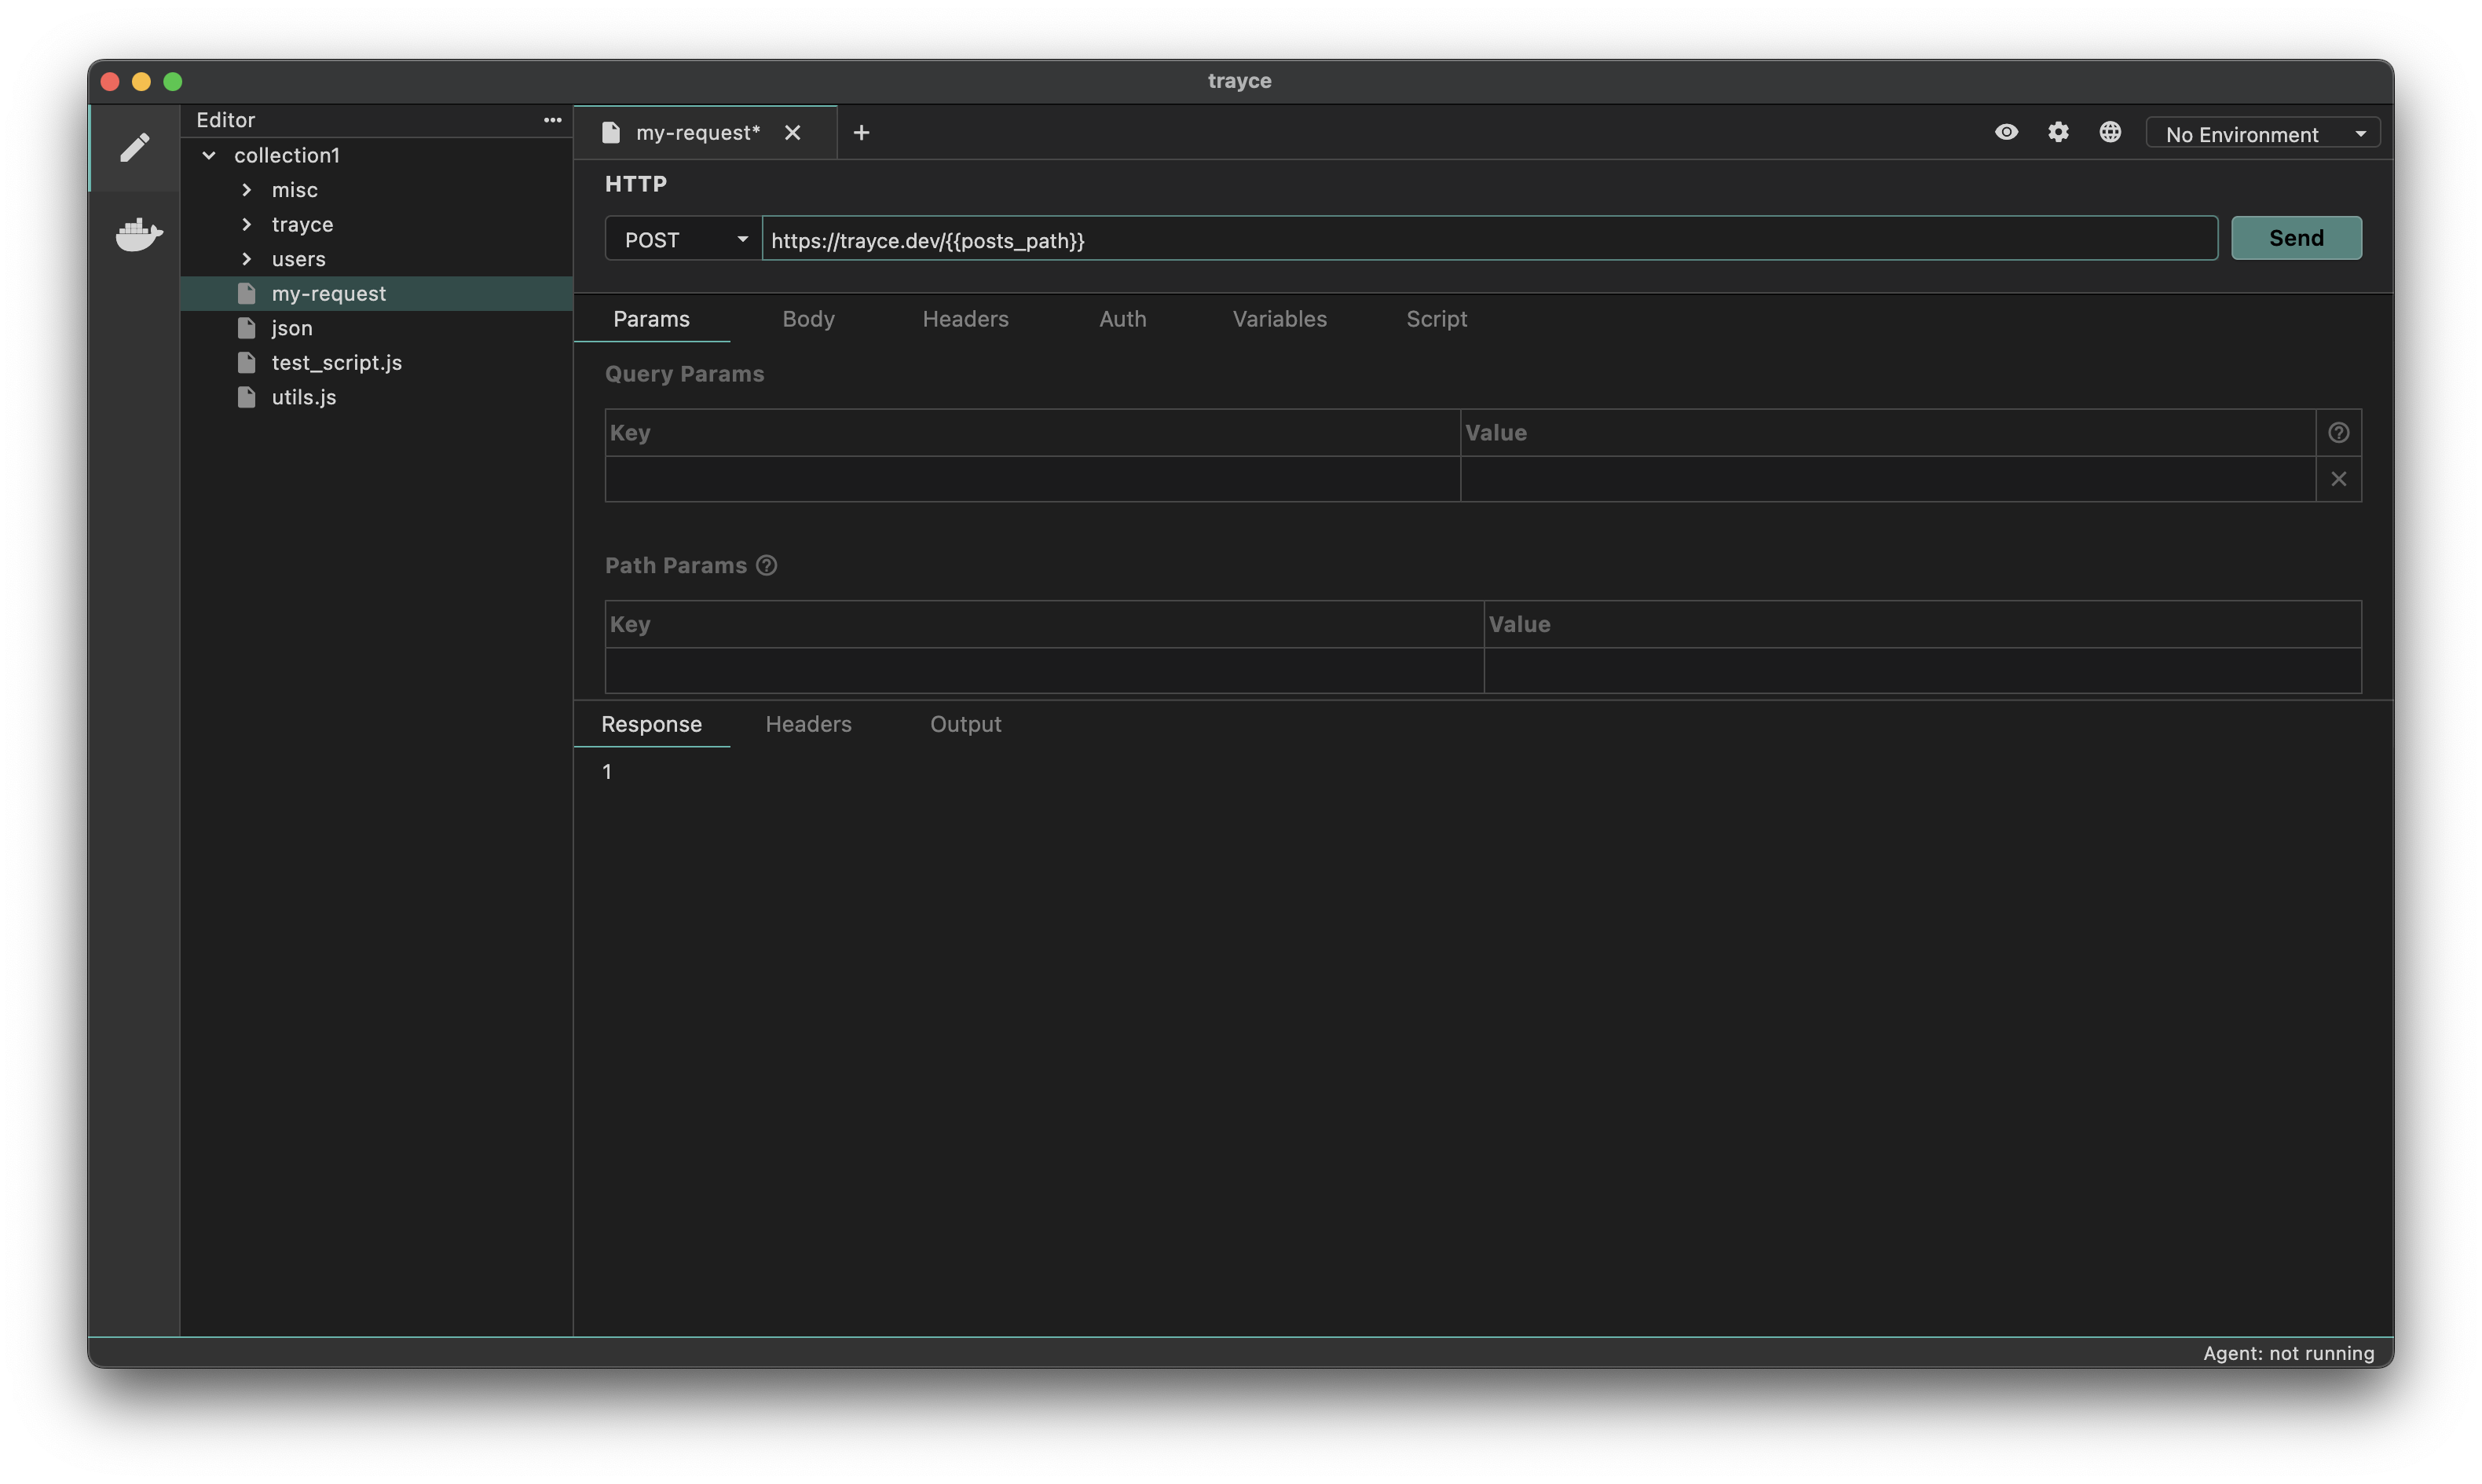Select the Response tab

click(x=651, y=724)
